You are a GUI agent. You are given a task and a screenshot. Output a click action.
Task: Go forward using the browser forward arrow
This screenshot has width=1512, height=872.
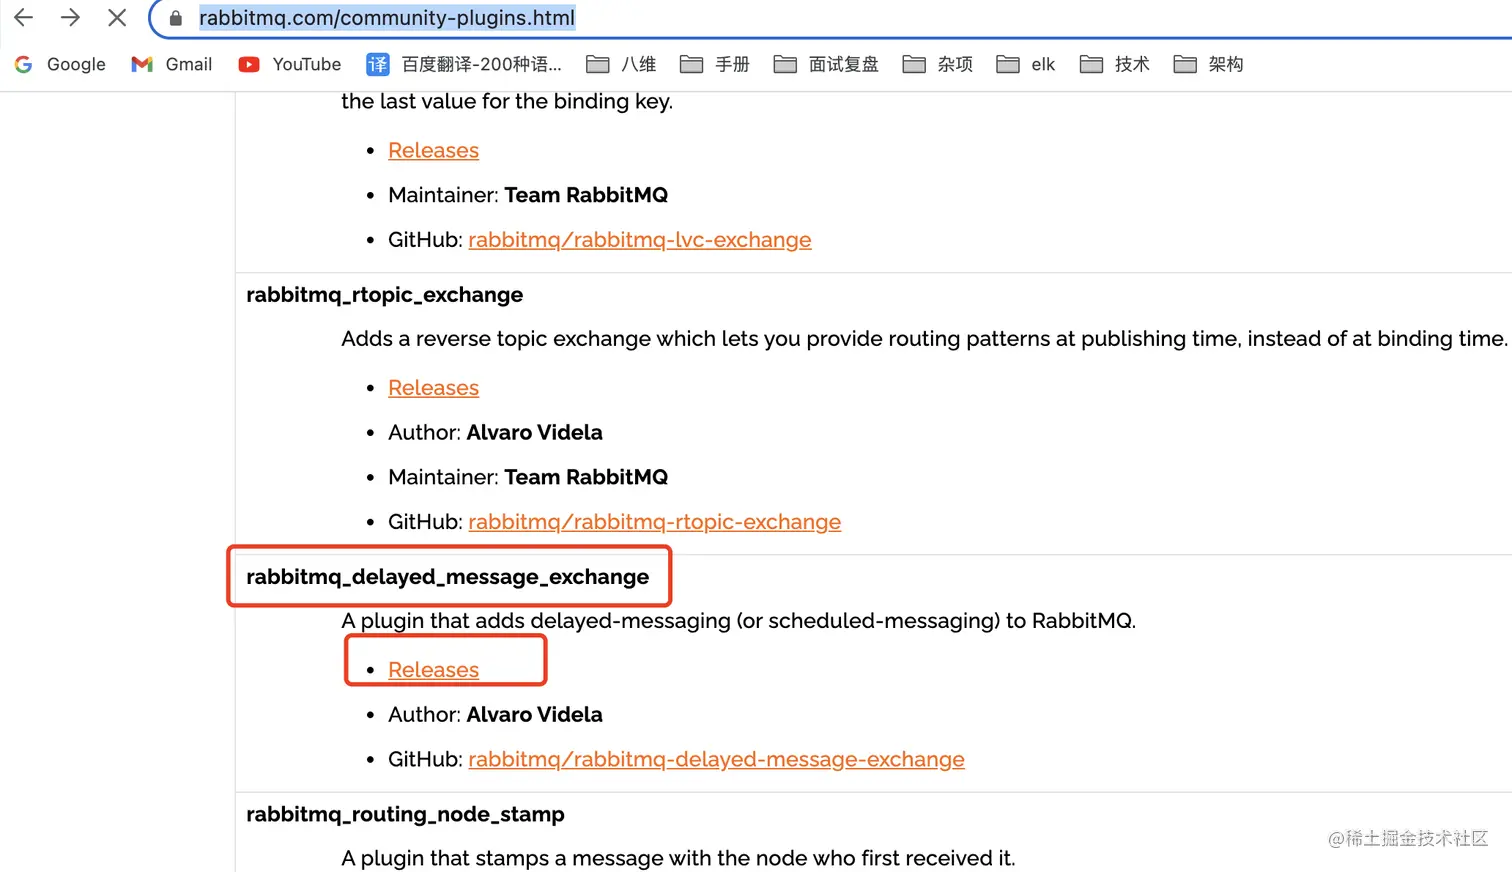[70, 18]
